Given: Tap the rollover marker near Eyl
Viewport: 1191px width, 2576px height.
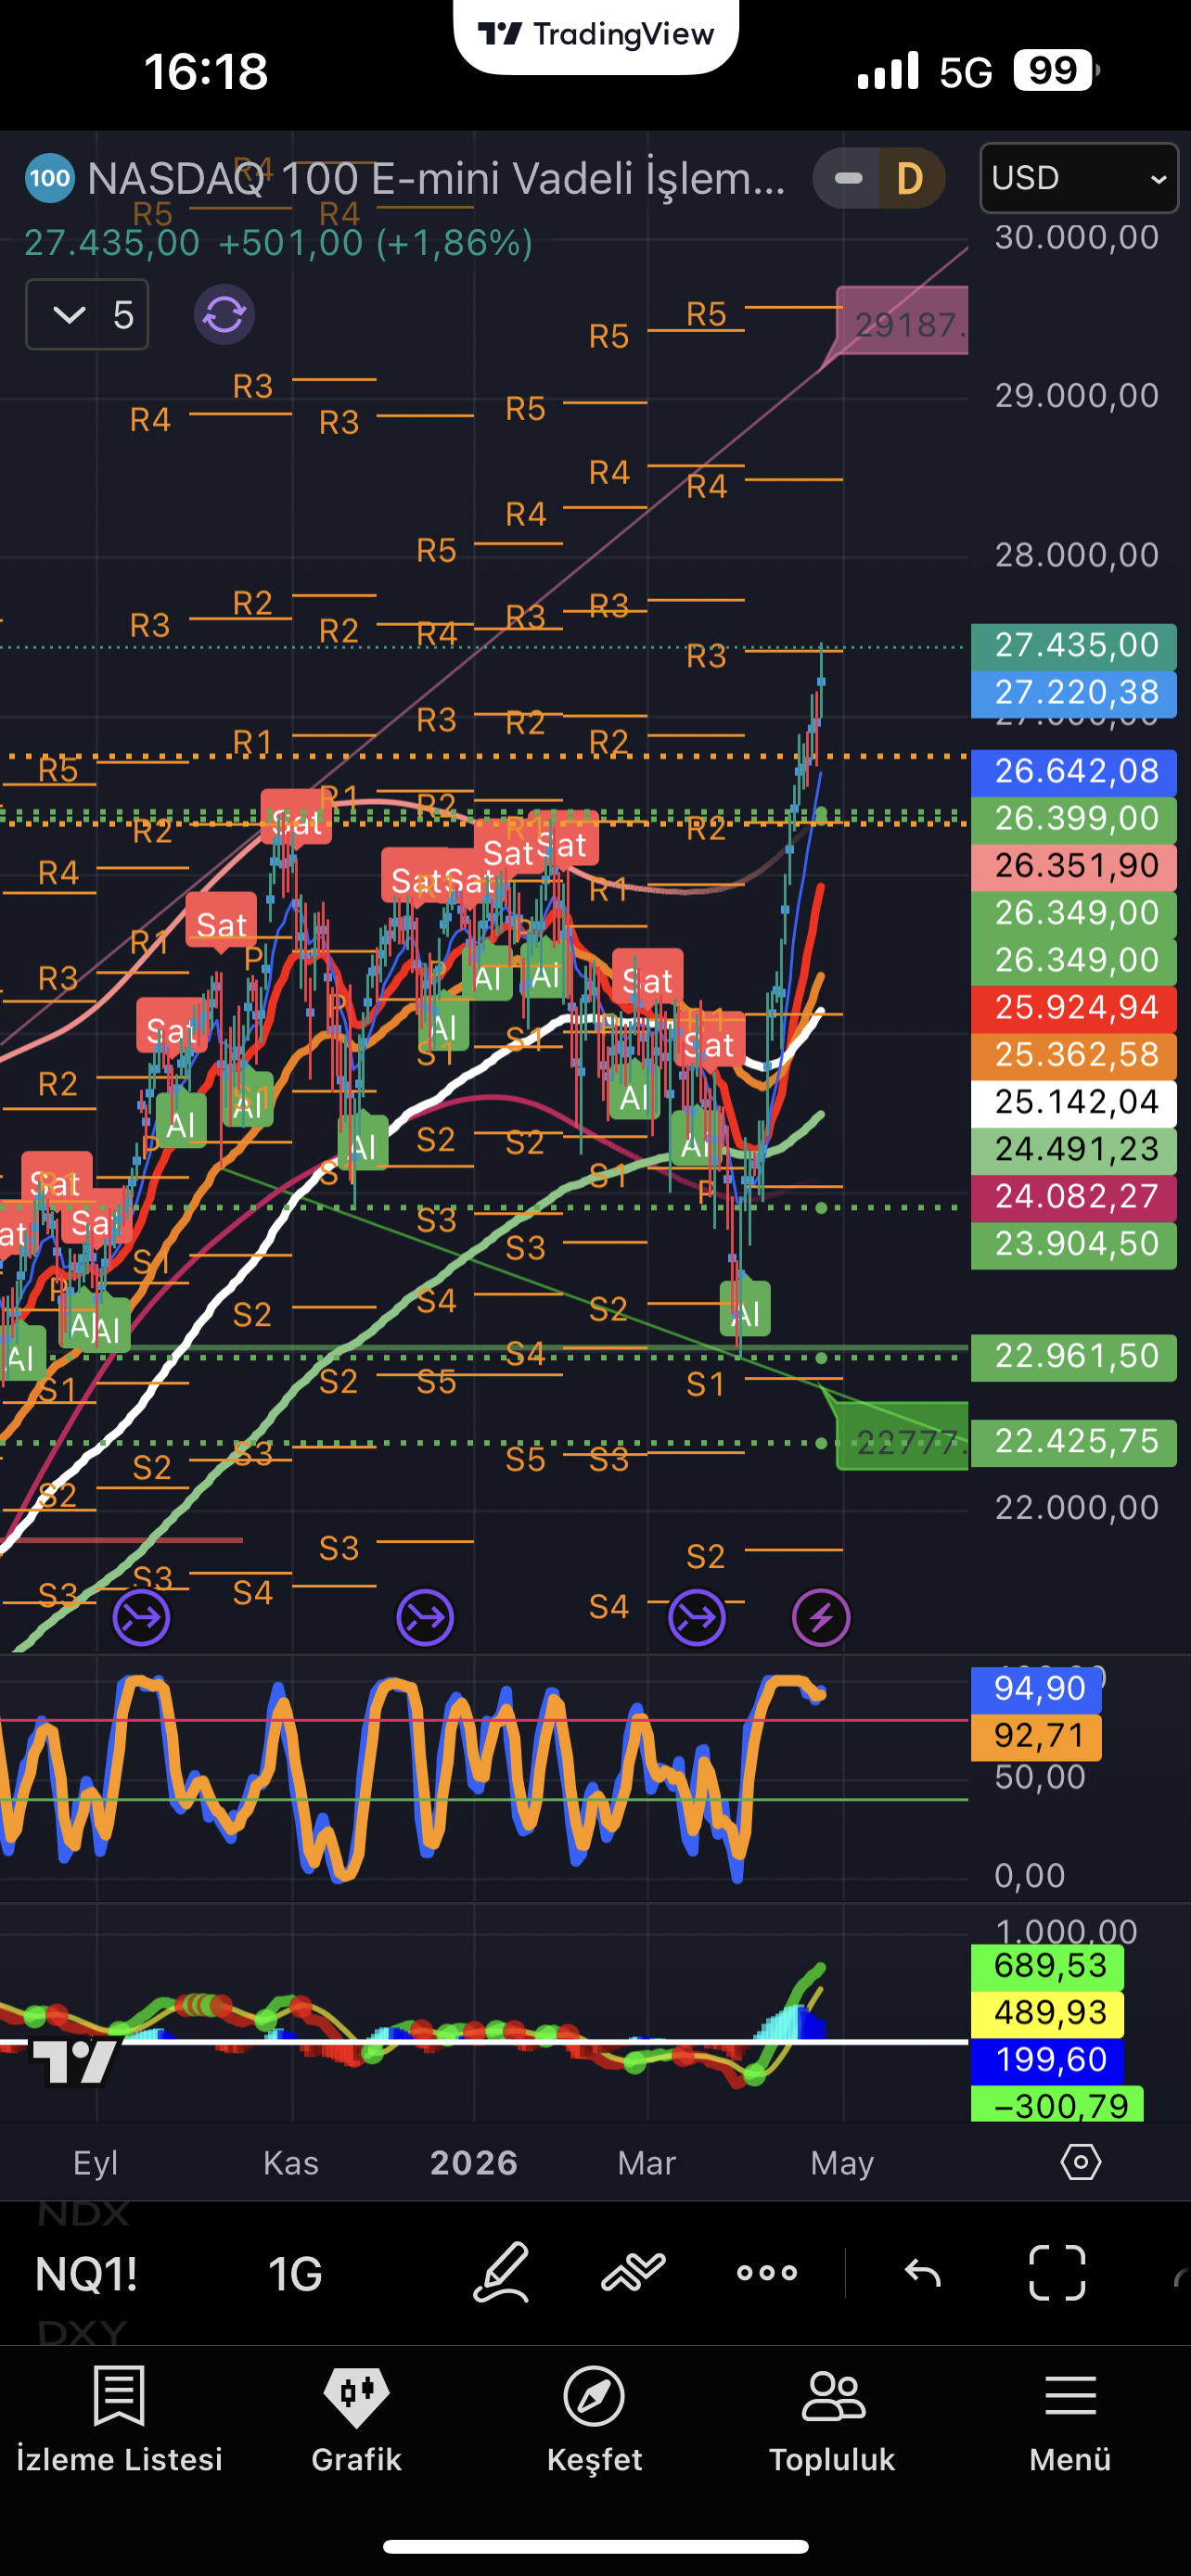Looking at the screenshot, I should tap(141, 1617).
